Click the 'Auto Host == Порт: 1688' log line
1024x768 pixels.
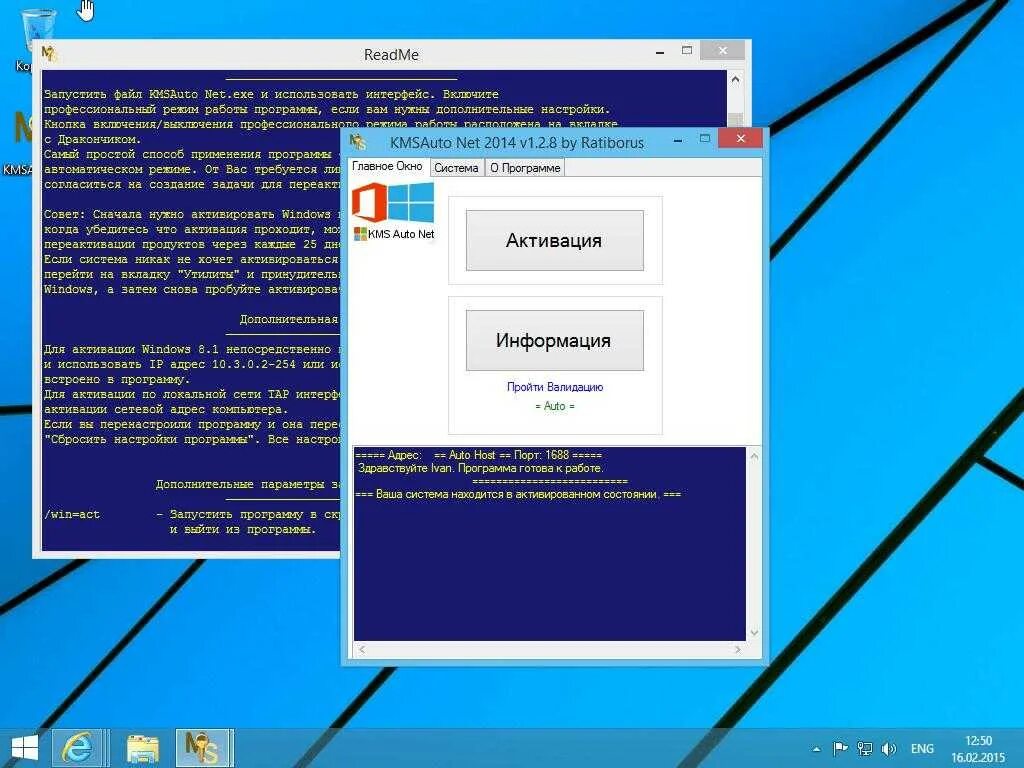(479, 455)
